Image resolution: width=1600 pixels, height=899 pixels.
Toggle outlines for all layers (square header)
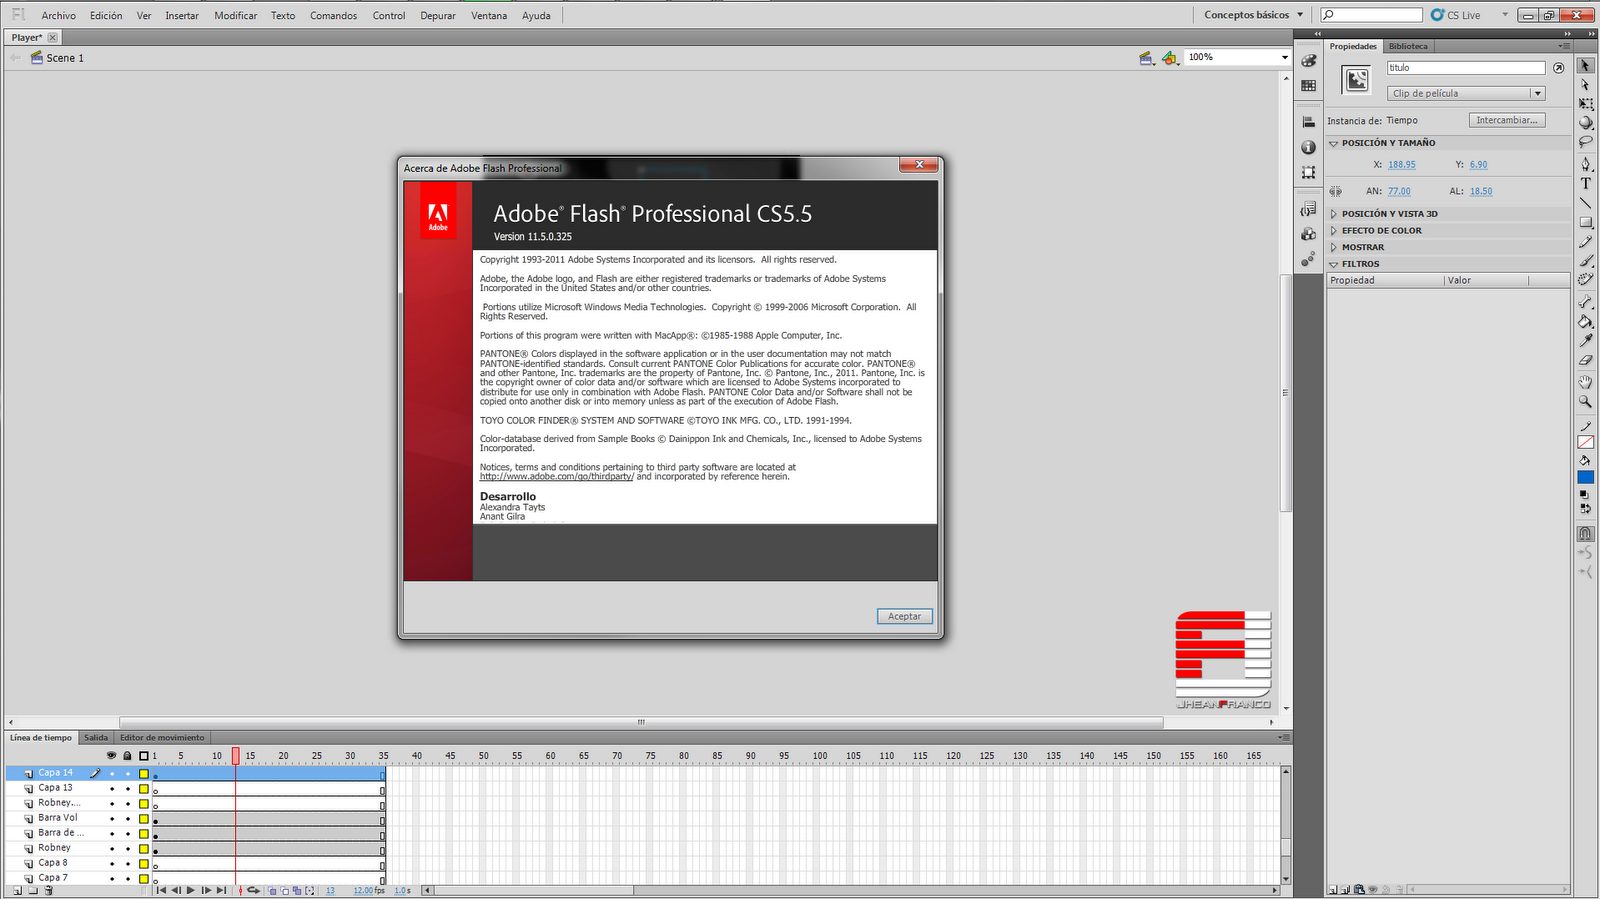pyautogui.click(x=144, y=755)
